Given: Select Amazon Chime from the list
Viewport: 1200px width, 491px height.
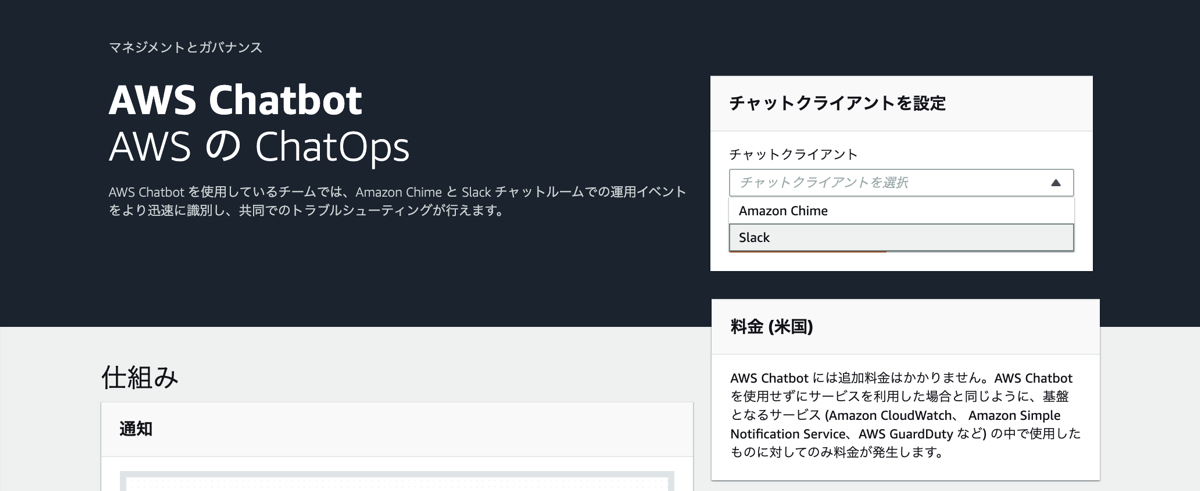Looking at the screenshot, I should pos(901,211).
